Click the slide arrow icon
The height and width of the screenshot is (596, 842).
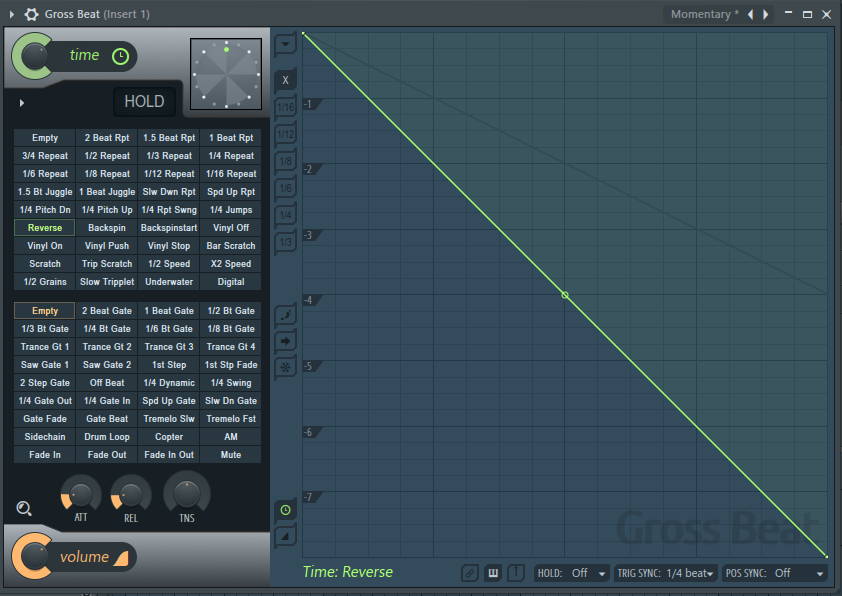(x=285, y=341)
